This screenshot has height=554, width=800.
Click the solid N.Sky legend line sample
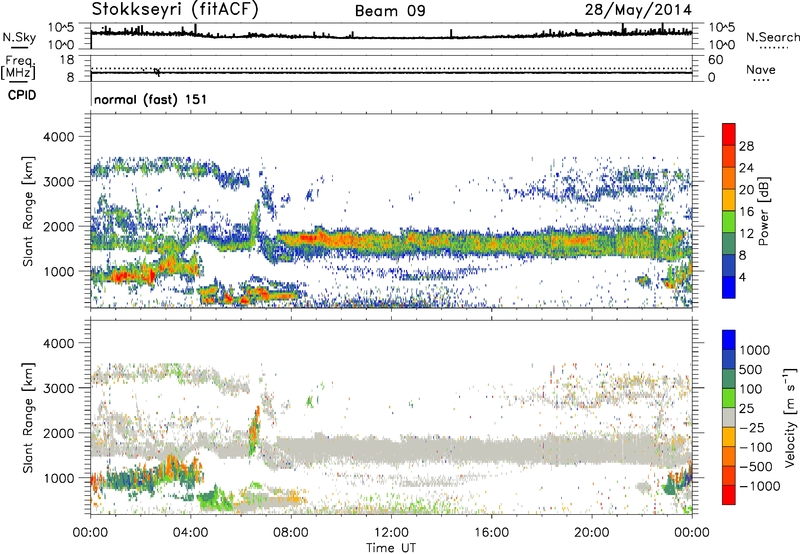tap(19, 47)
